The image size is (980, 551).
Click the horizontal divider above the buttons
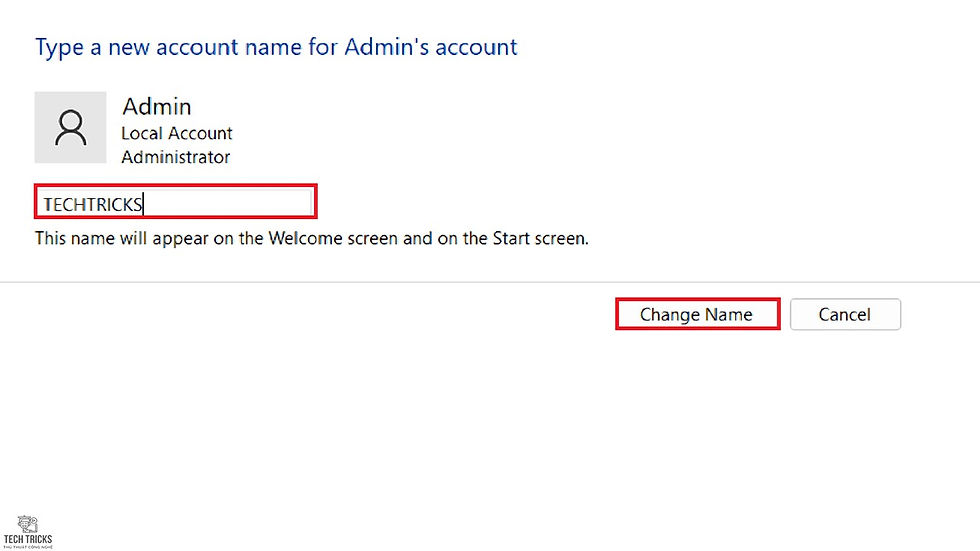[x=490, y=282]
